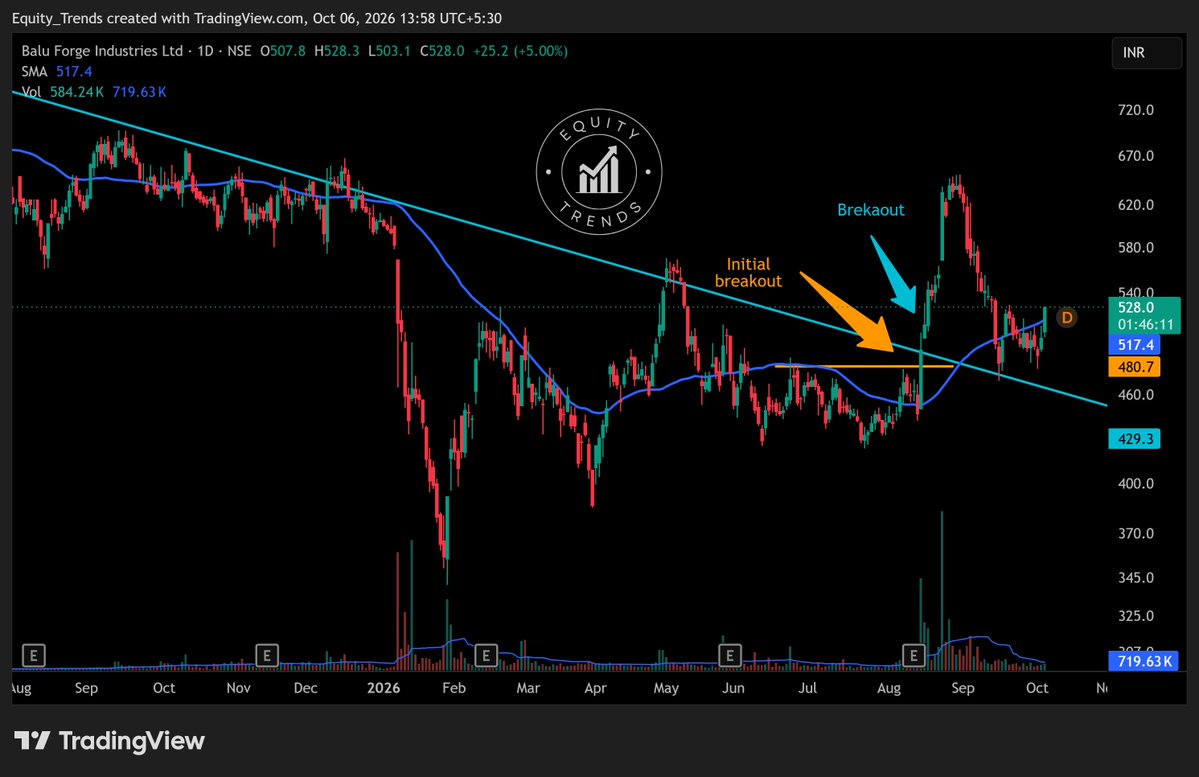Click the 670.0 price axis label

[x=1136, y=156]
